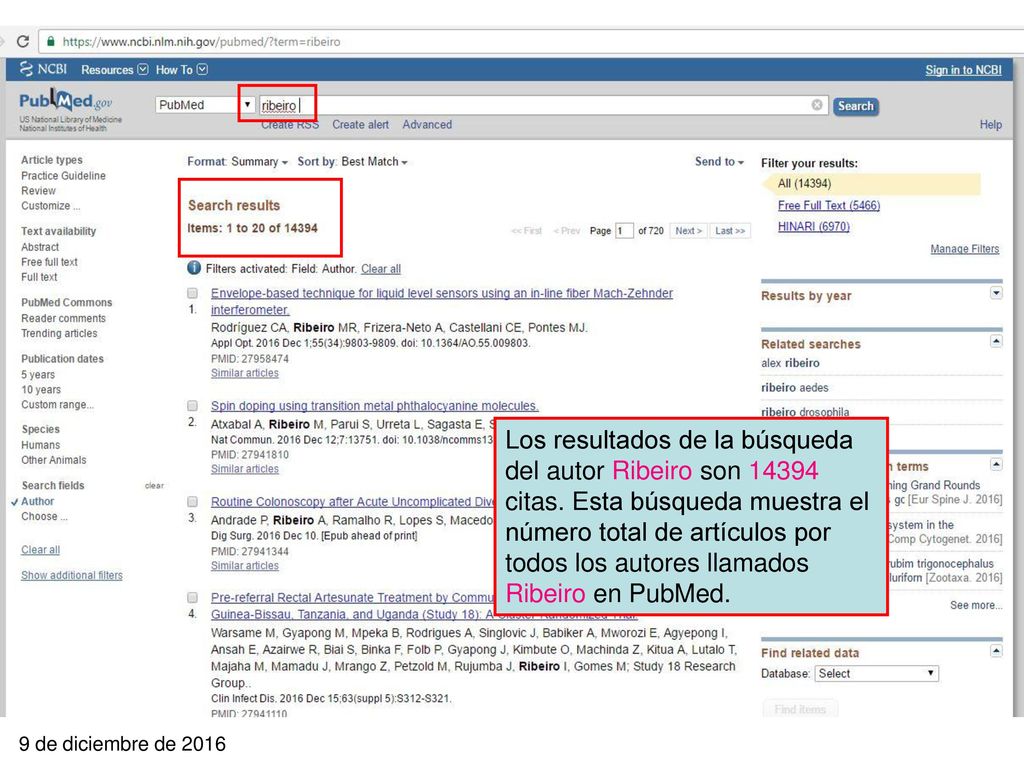Viewport: 1024px width, 768px height.
Task: Click Choose under Search fields
Action: point(44,516)
